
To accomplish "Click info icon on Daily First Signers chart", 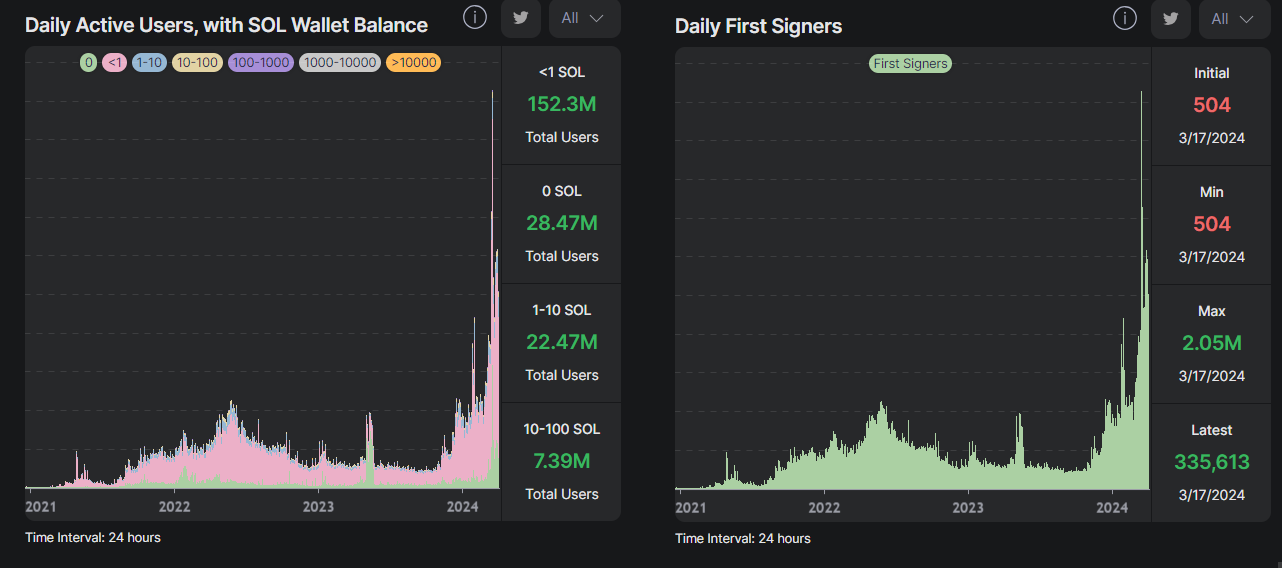I will 1125,18.
